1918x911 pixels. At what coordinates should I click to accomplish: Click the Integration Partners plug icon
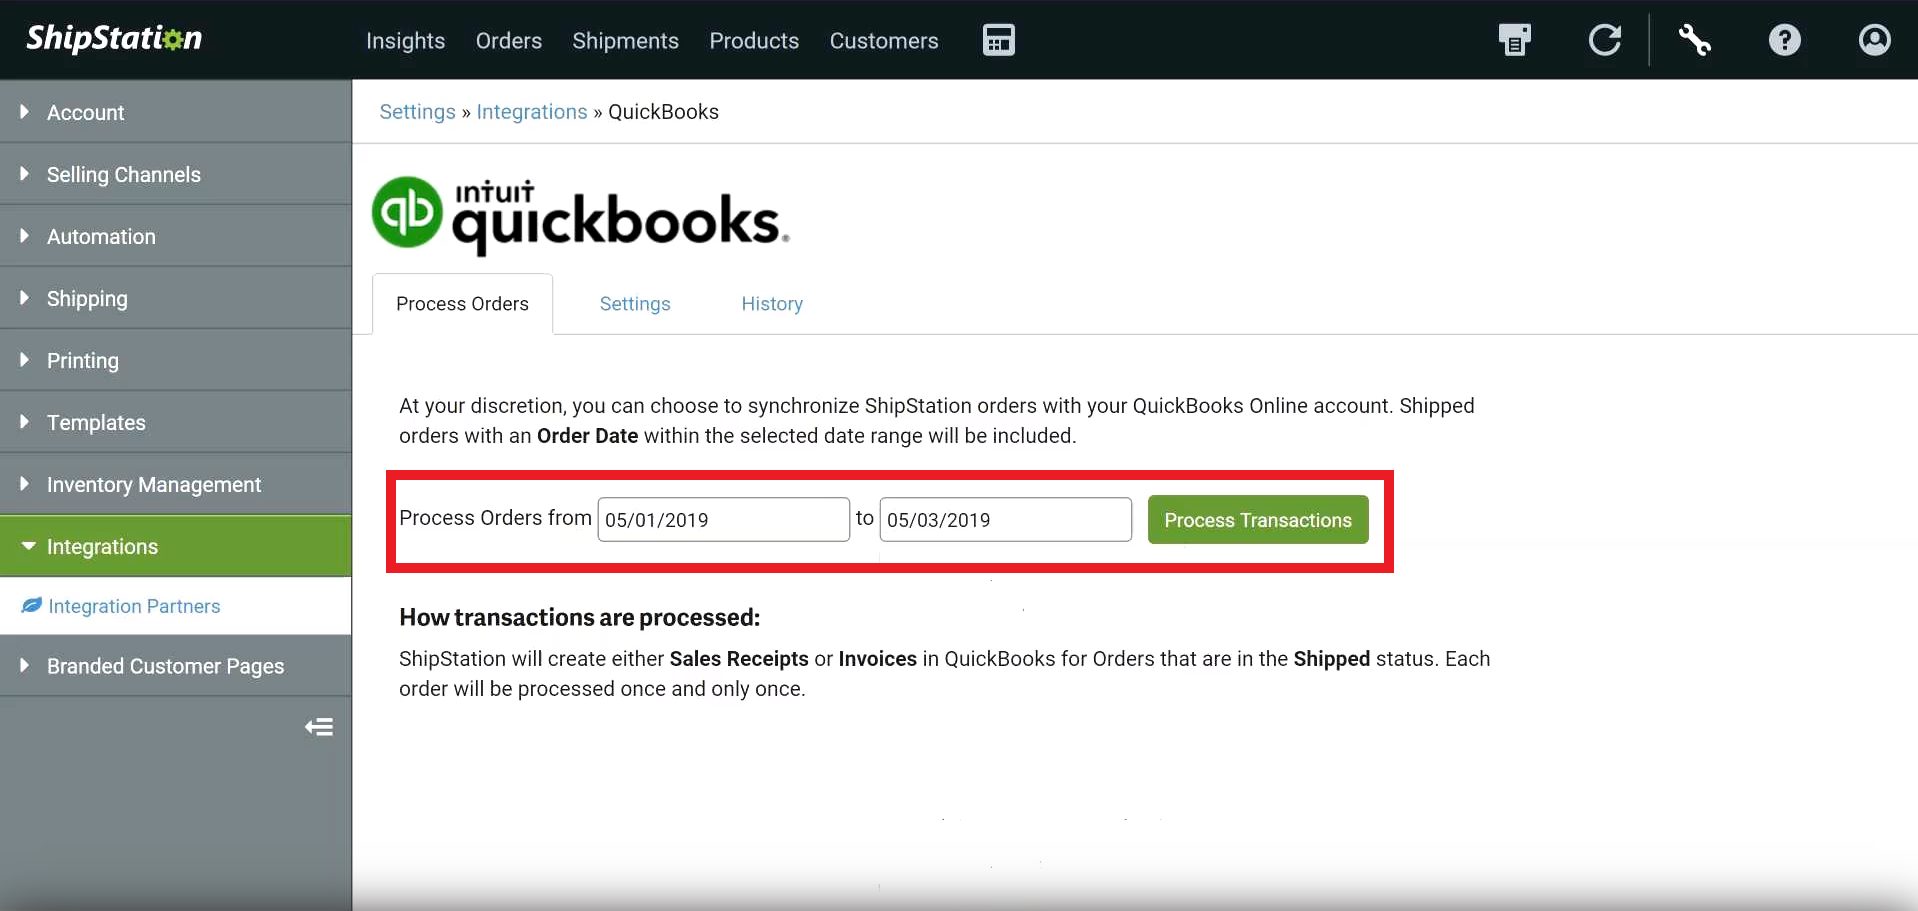point(32,605)
